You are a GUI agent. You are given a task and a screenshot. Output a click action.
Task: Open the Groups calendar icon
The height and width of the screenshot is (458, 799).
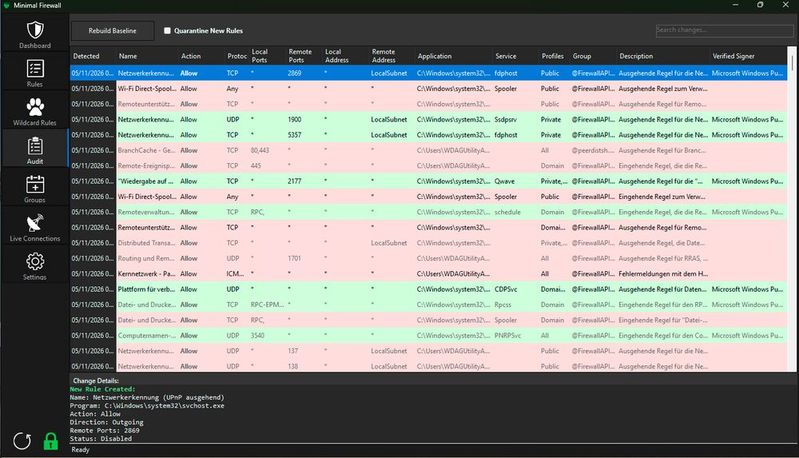tap(35, 184)
